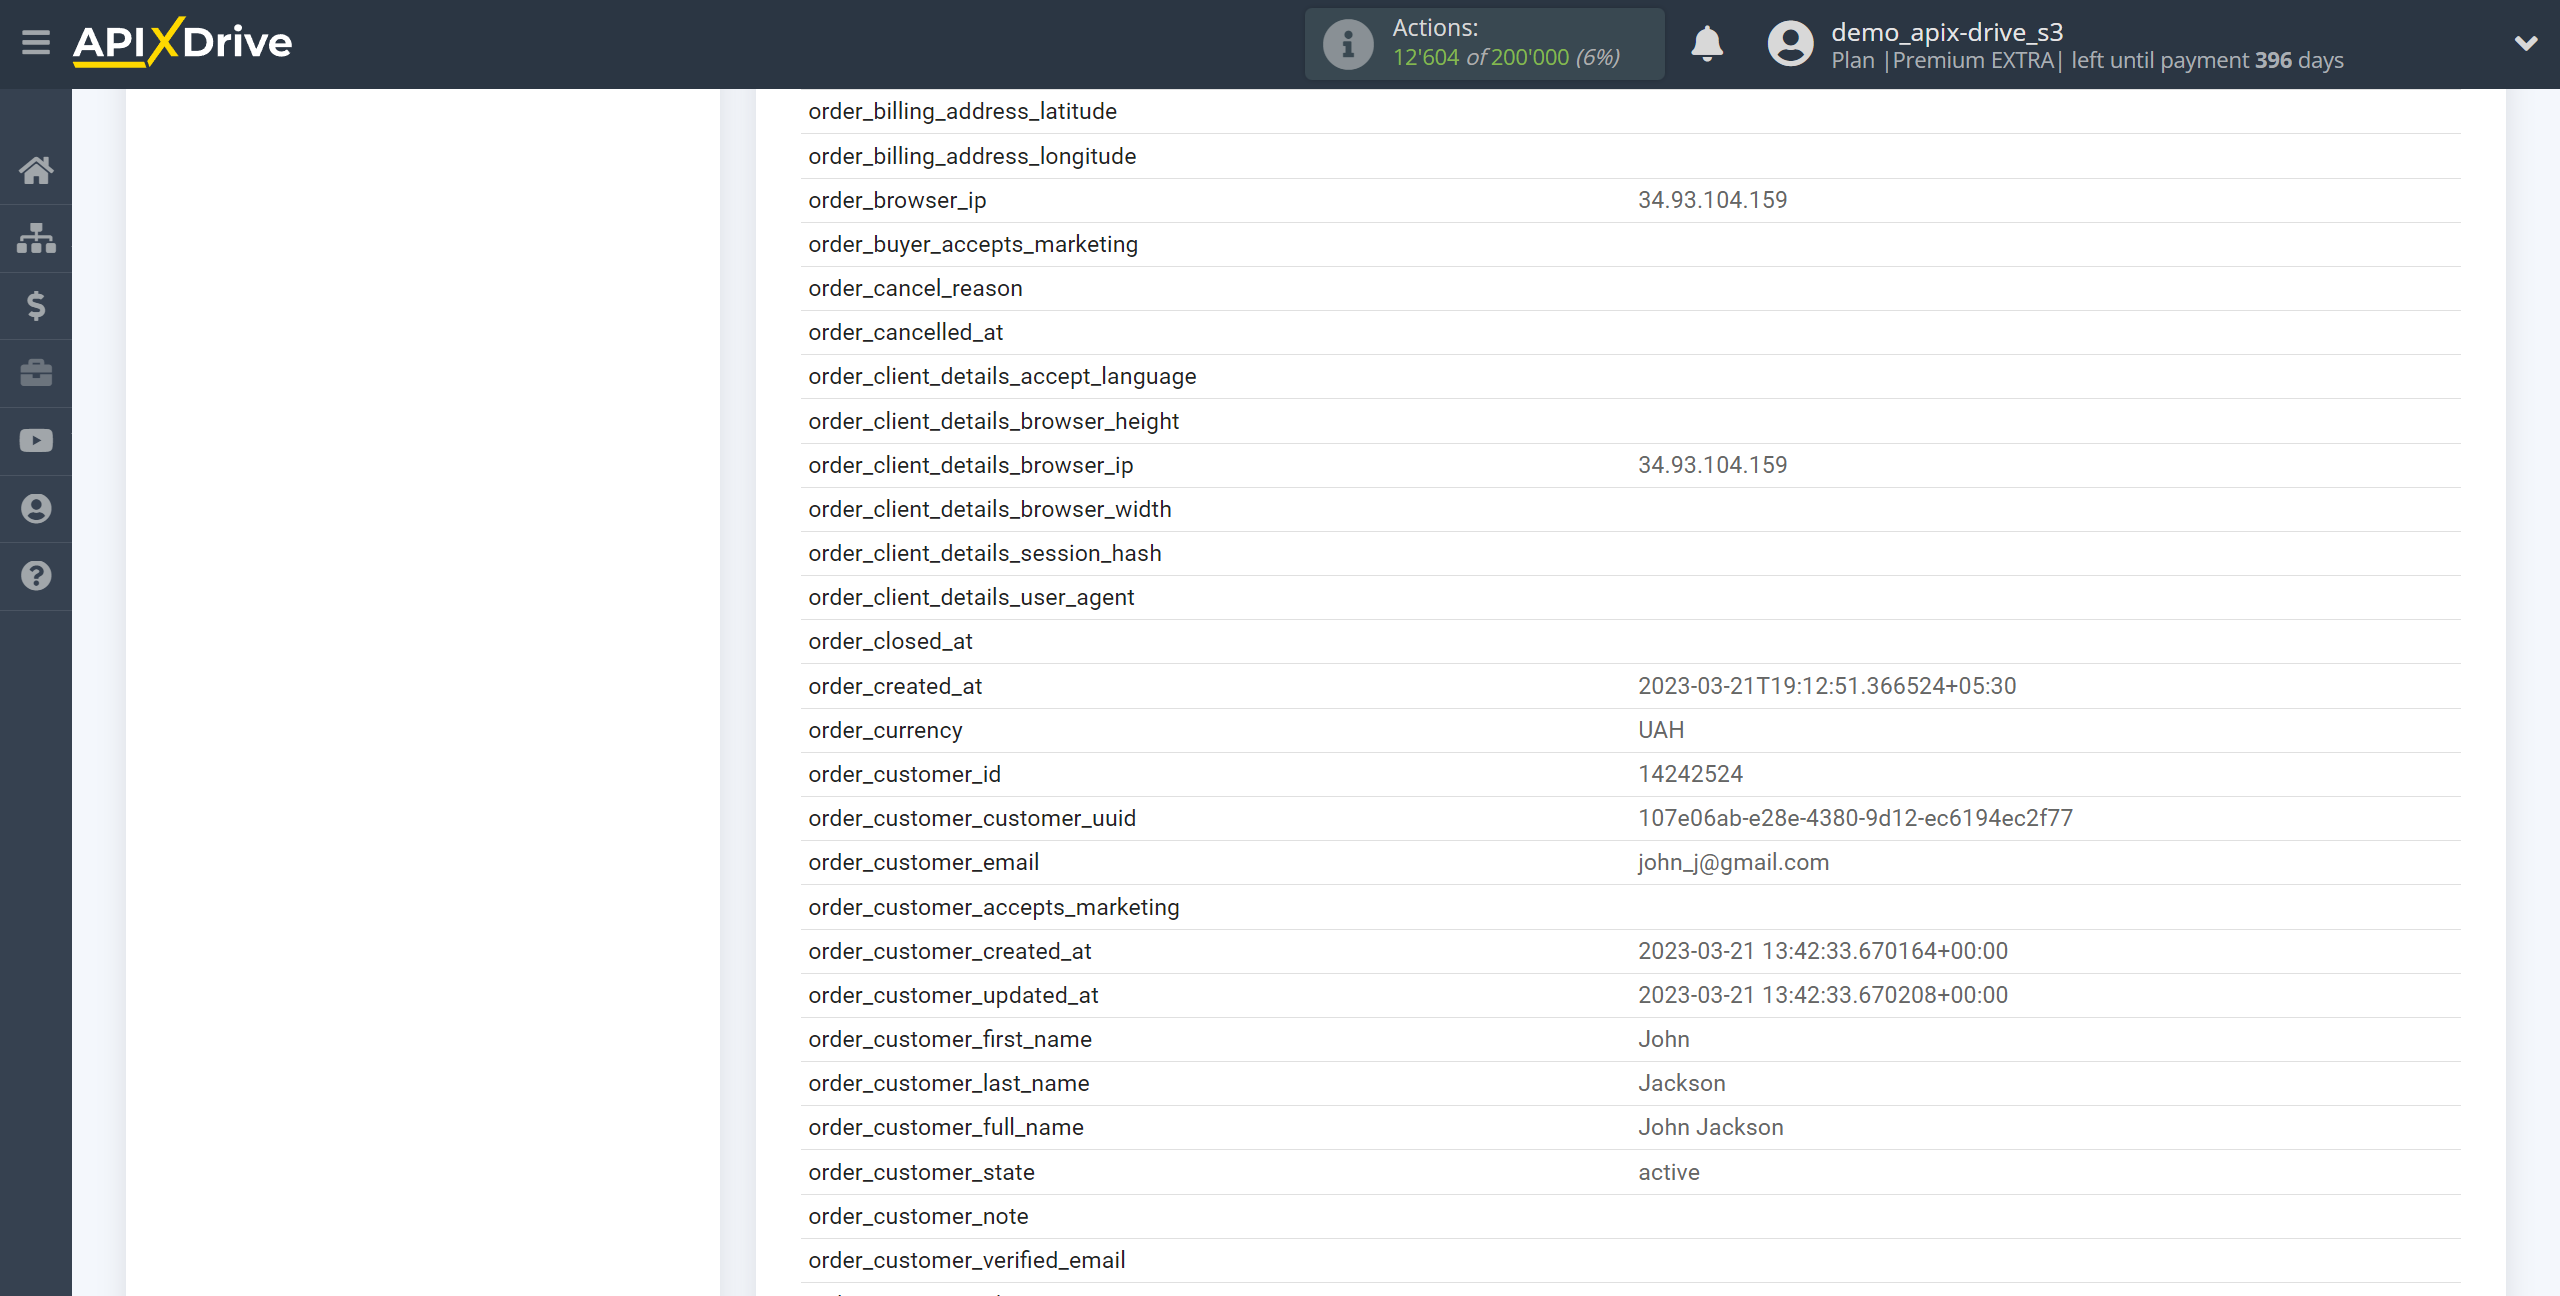The image size is (2560, 1296).
Task: Select order_created_at field name
Action: click(x=895, y=686)
